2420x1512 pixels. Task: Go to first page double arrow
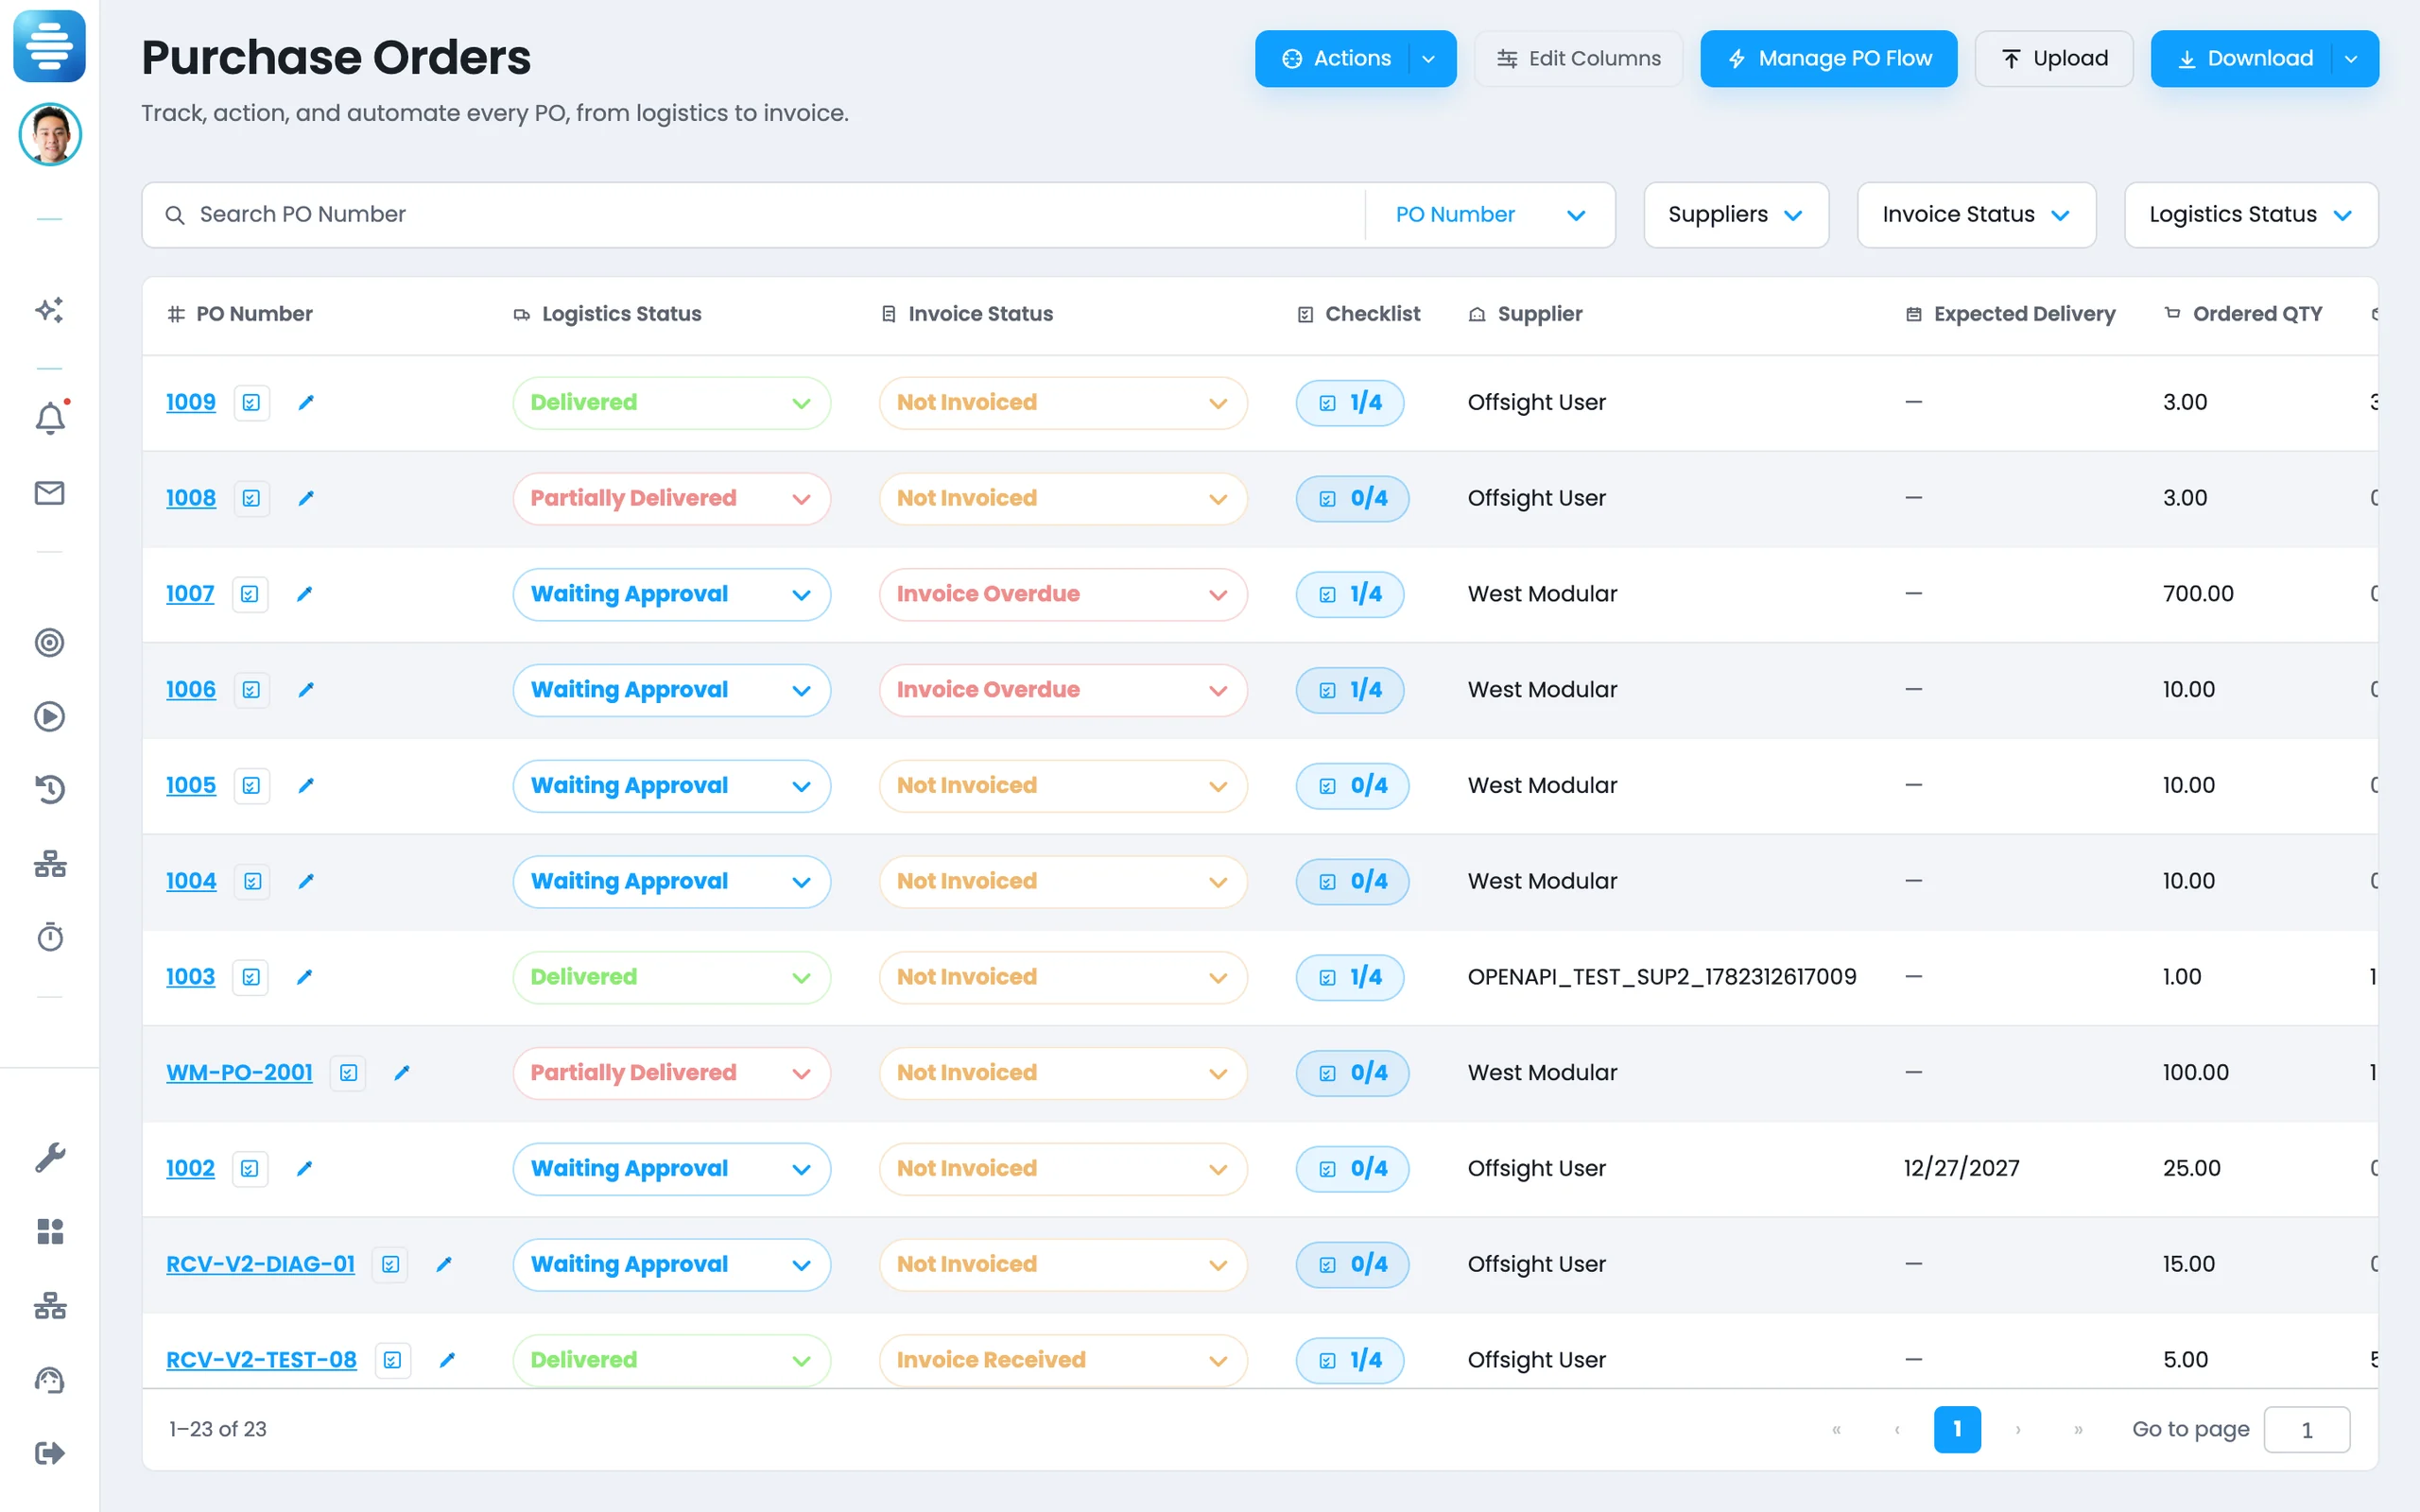[1836, 1430]
